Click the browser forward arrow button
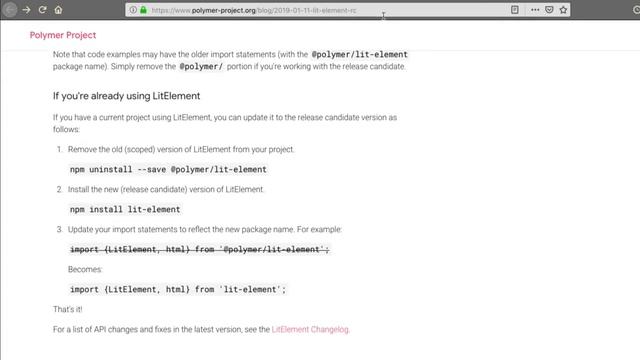This screenshot has width=640, height=360. click(27, 10)
